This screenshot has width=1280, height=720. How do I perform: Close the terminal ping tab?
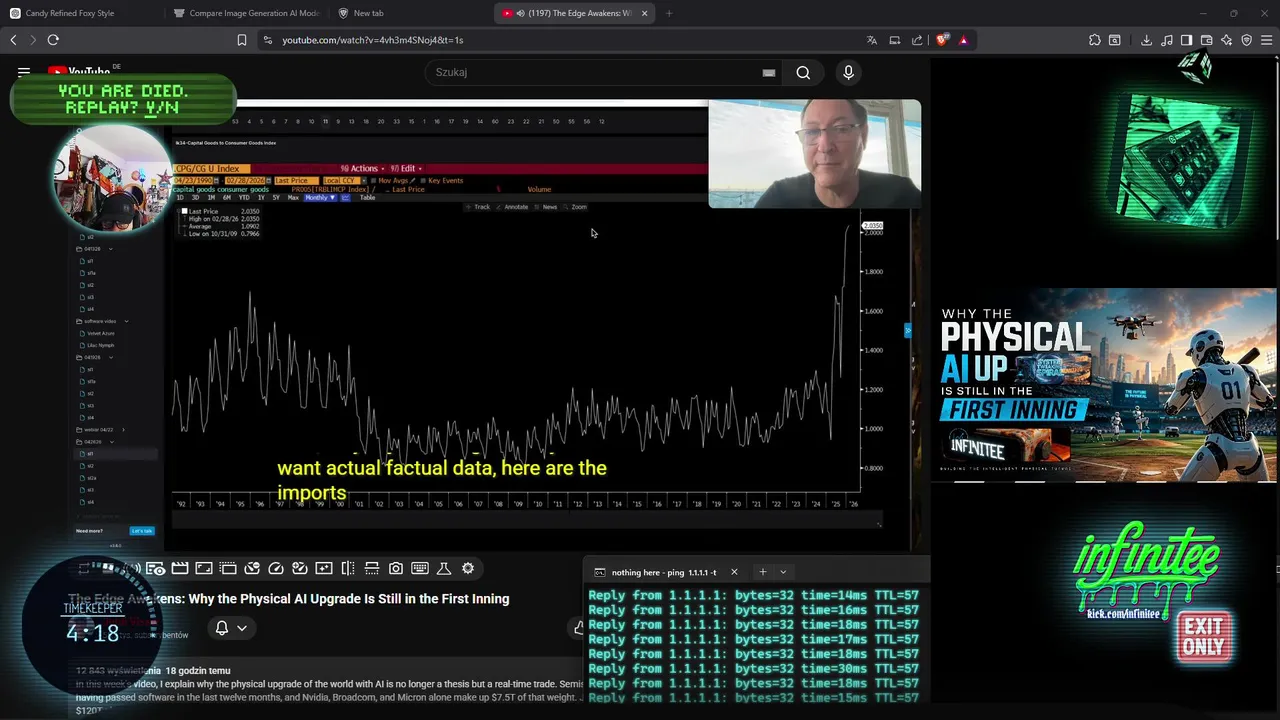click(x=734, y=572)
